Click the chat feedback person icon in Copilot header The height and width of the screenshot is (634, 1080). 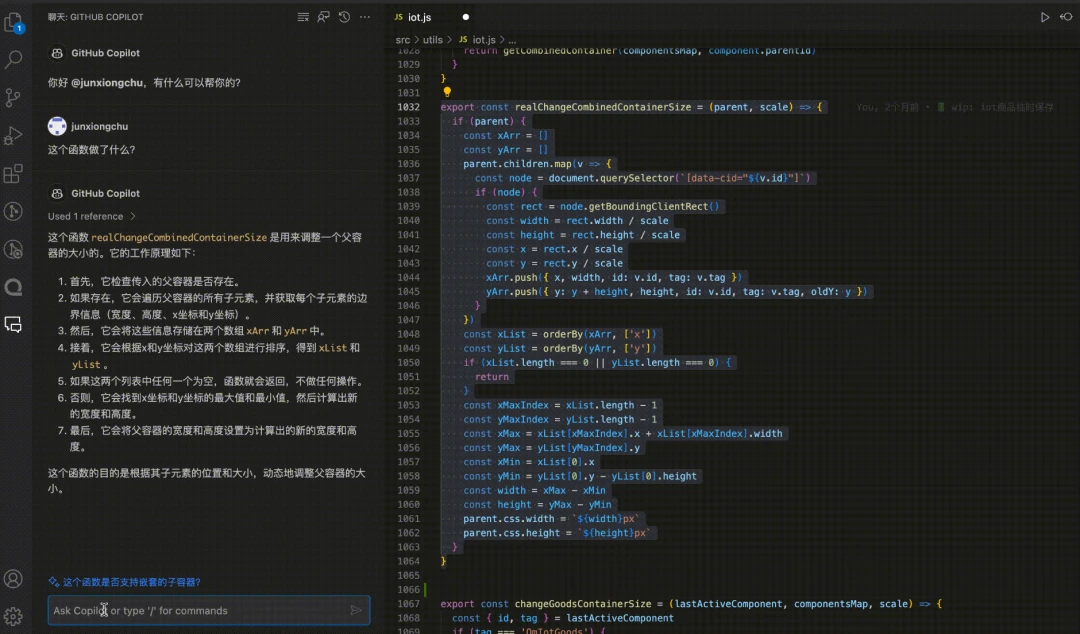[x=324, y=17]
